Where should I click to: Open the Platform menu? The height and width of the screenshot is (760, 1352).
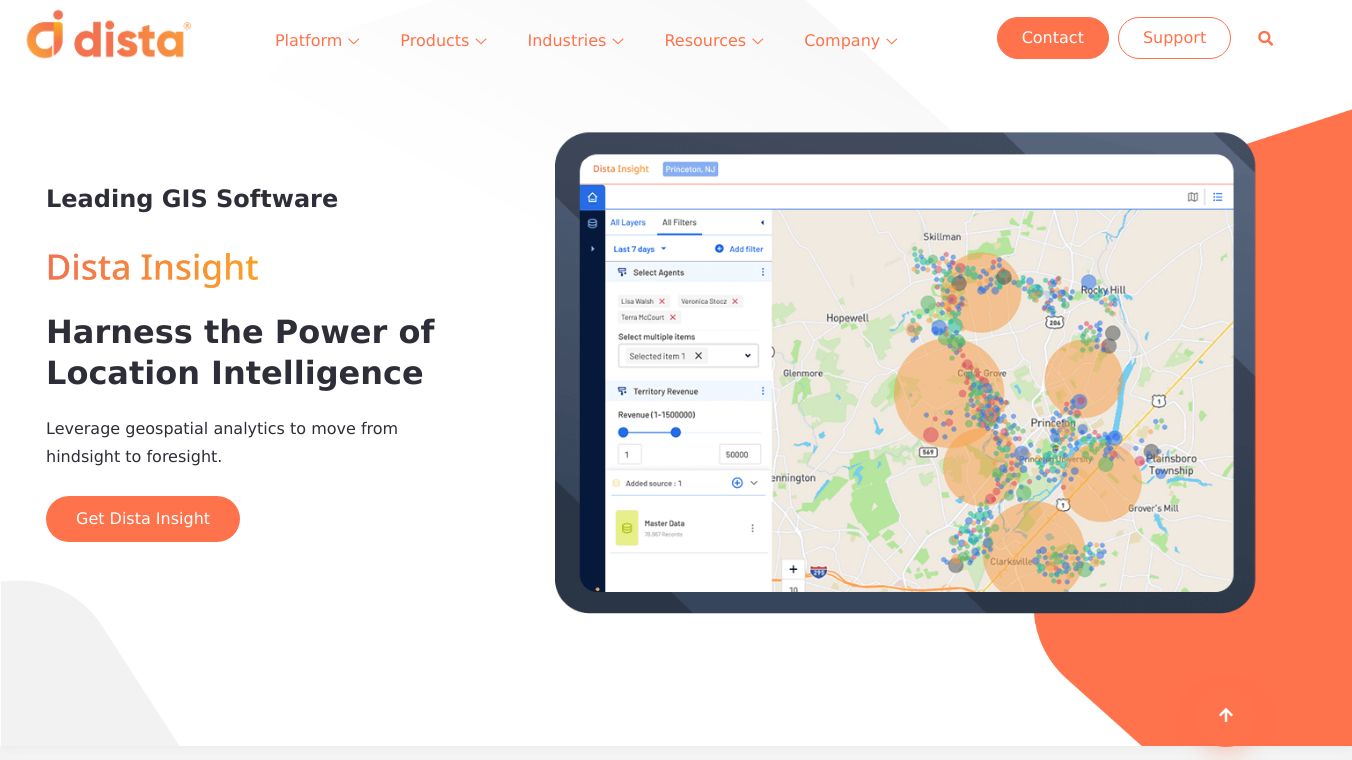click(317, 41)
